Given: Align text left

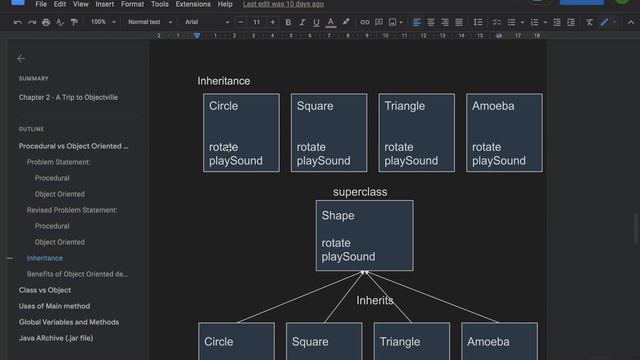Looking at the screenshot, I should point(416,22).
